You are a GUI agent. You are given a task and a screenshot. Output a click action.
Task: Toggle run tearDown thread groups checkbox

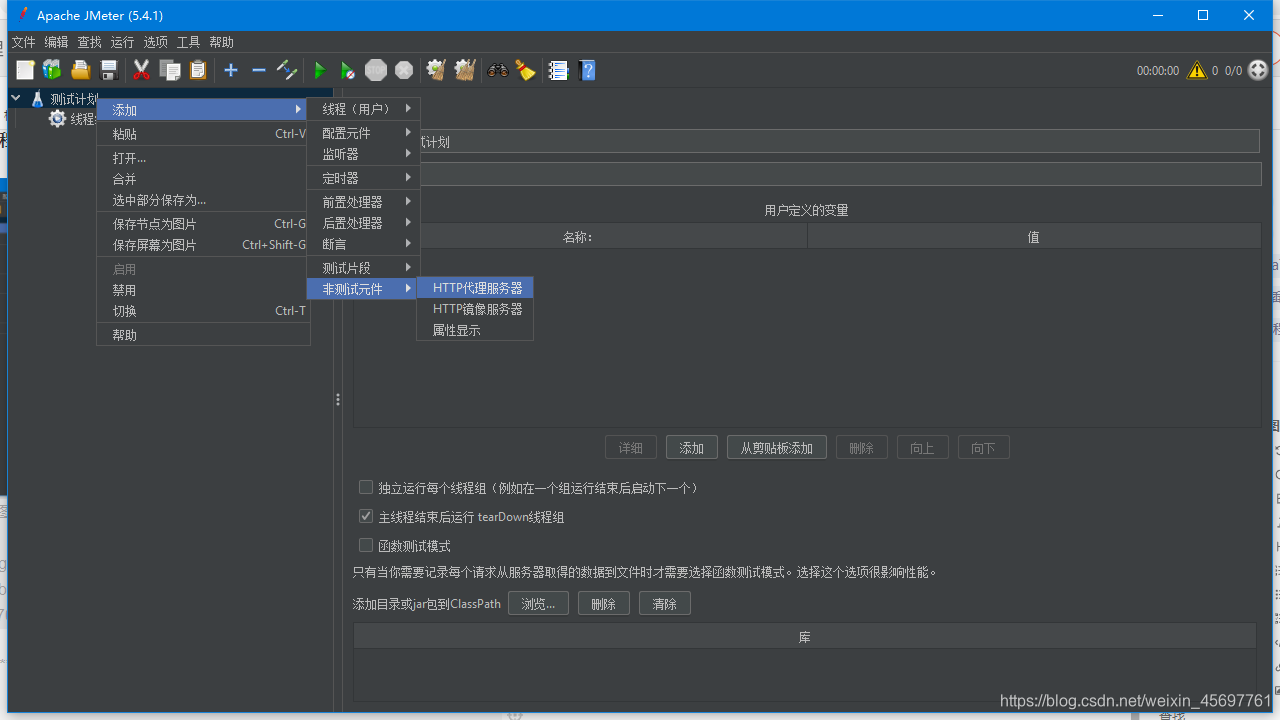[x=366, y=517]
